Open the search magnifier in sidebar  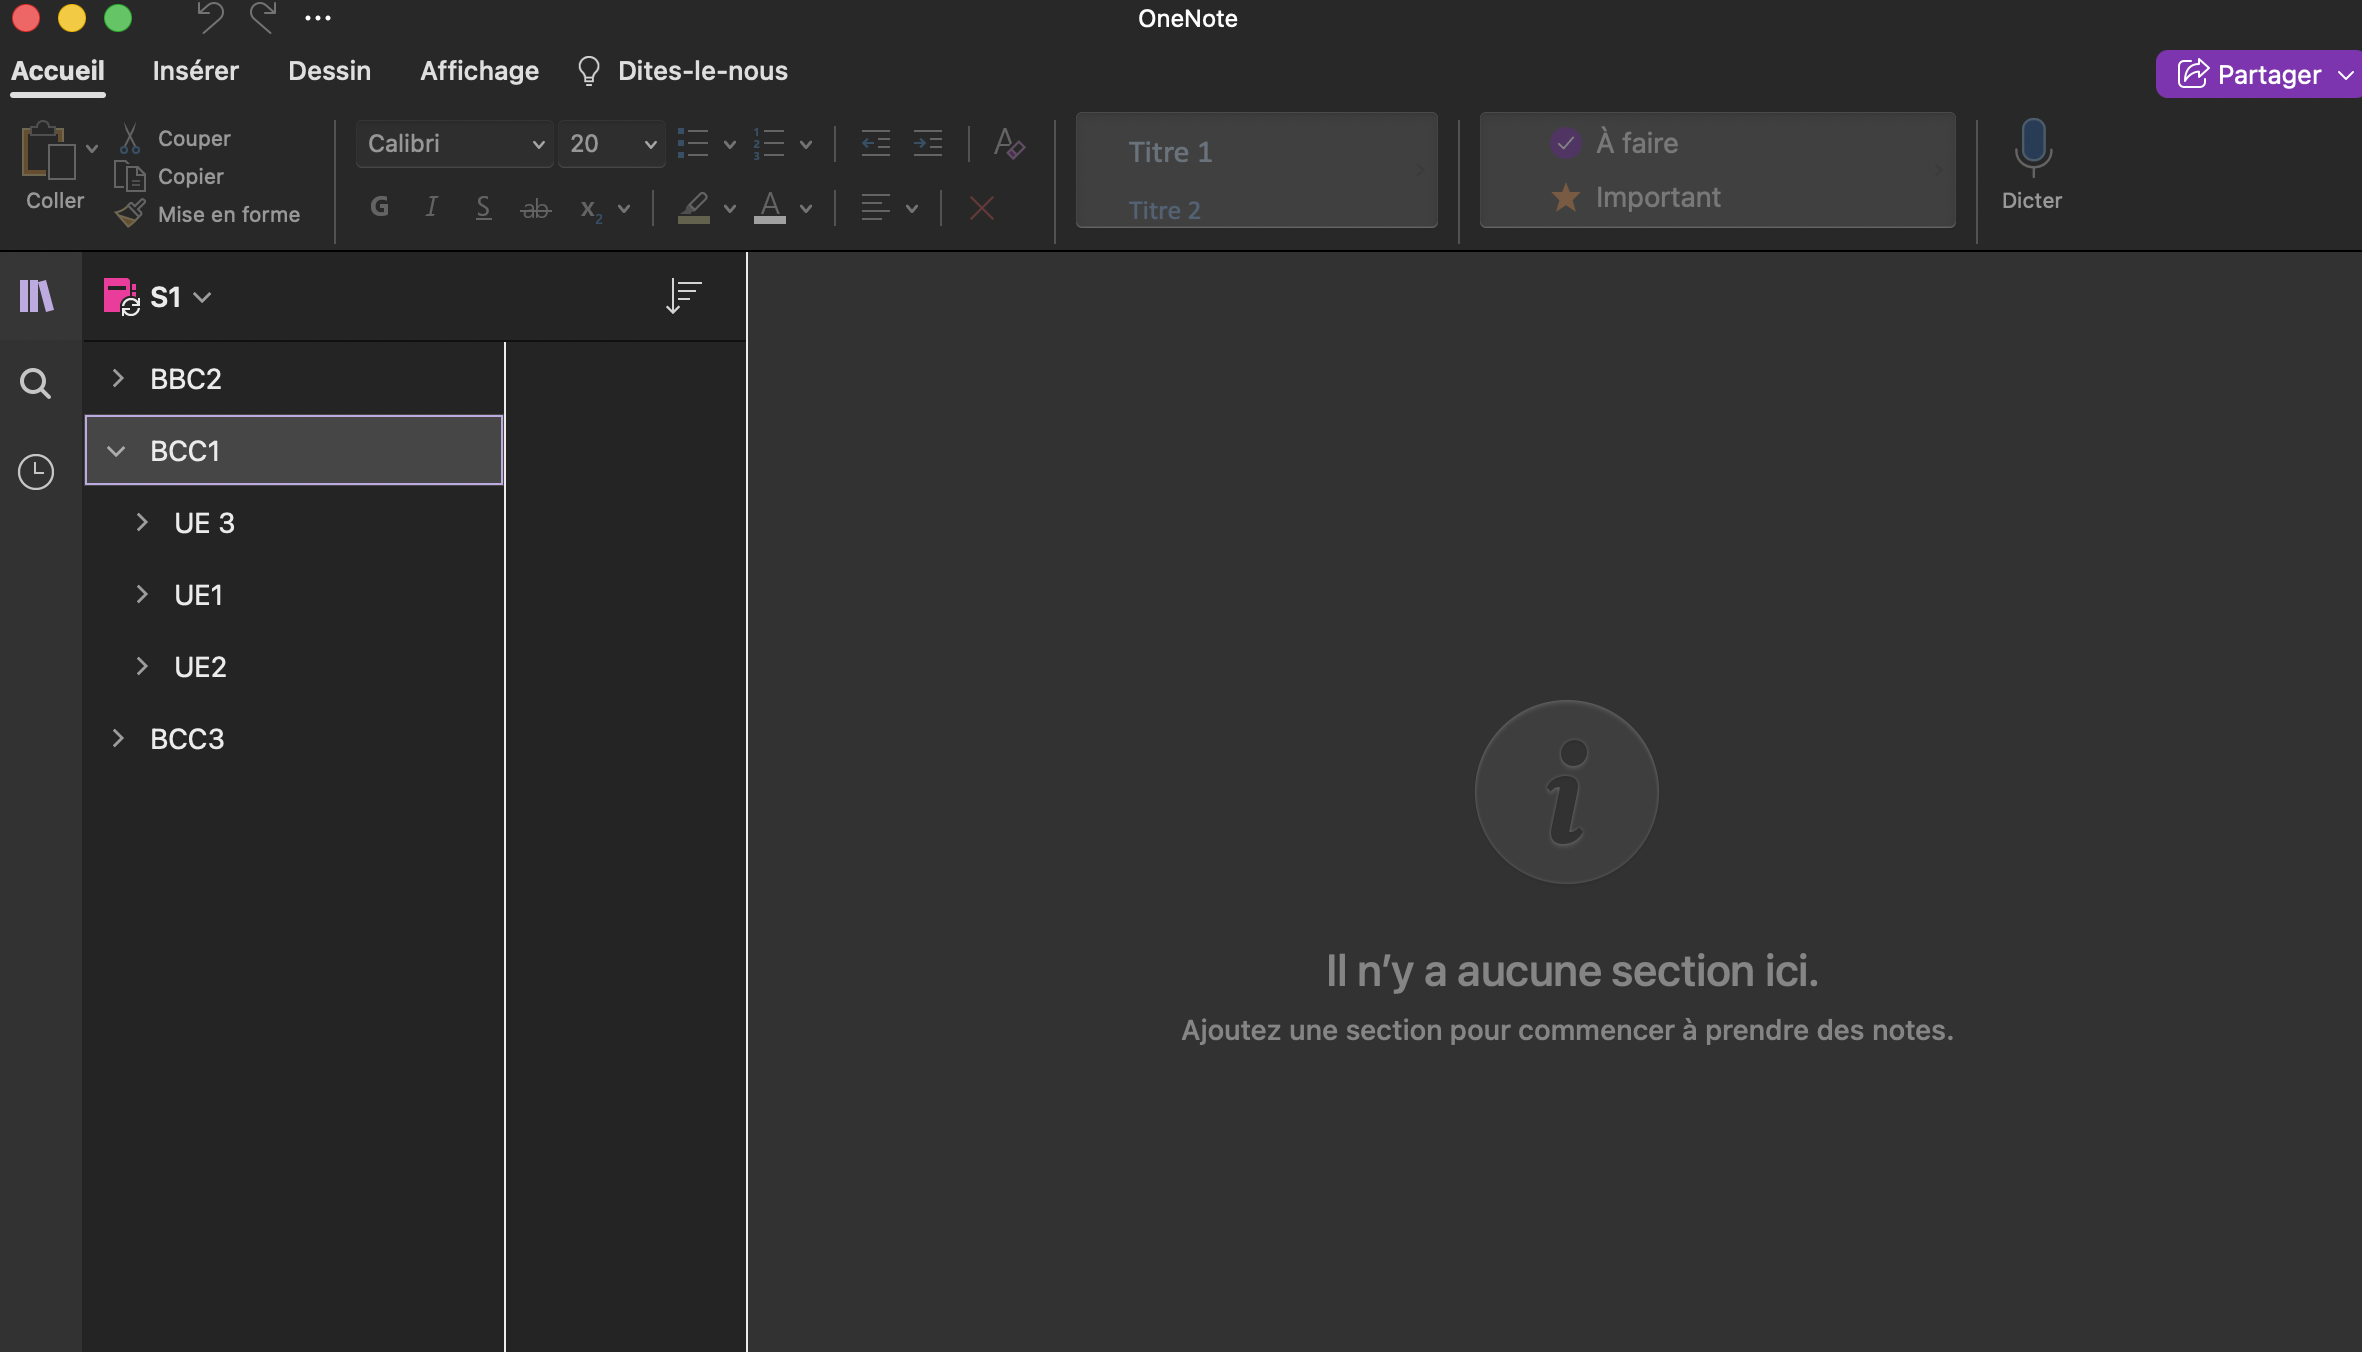pyautogui.click(x=36, y=383)
